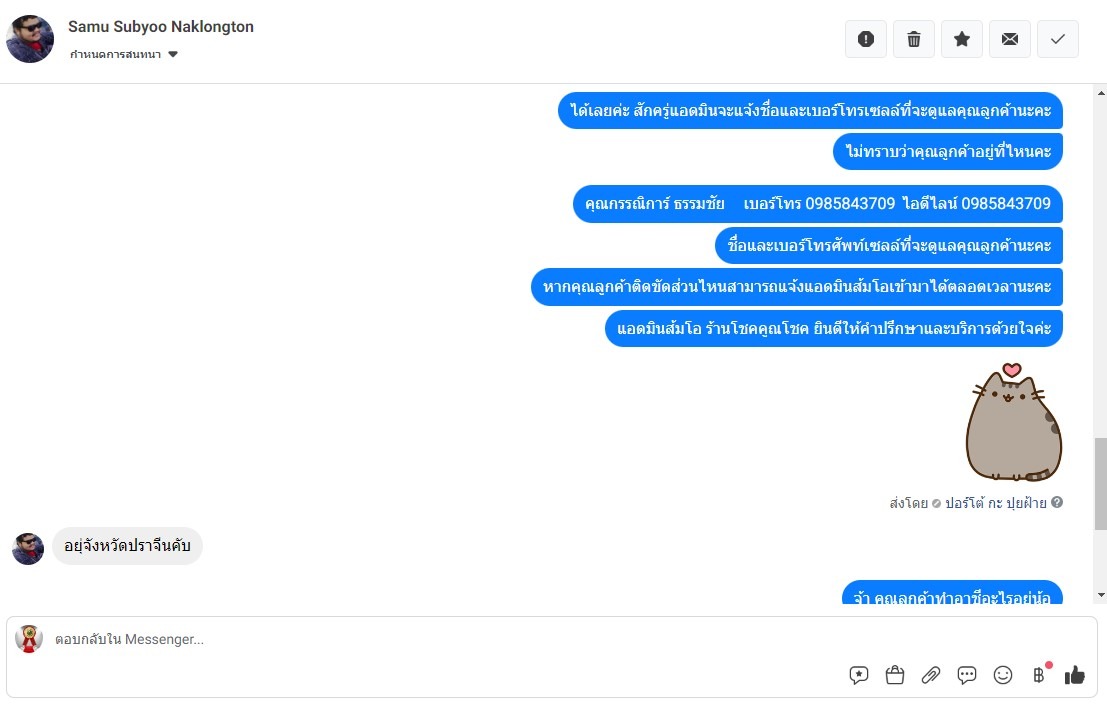Image resolution: width=1107 pixels, height=705 pixels.
Task: Open Samu Subyoo Naklongton profile name
Action: pyautogui.click(x=161, y=27)
